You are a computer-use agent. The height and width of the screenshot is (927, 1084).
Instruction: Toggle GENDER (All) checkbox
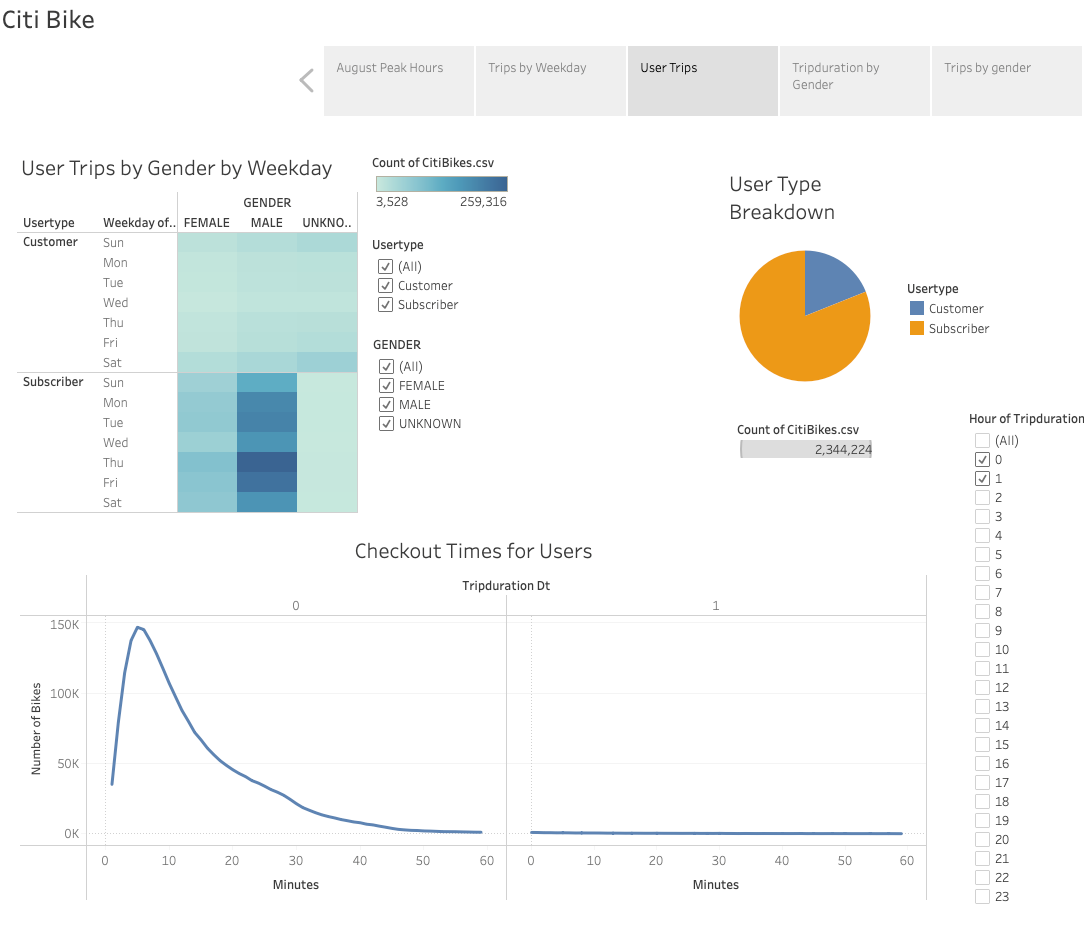click(x=386, y=366)
